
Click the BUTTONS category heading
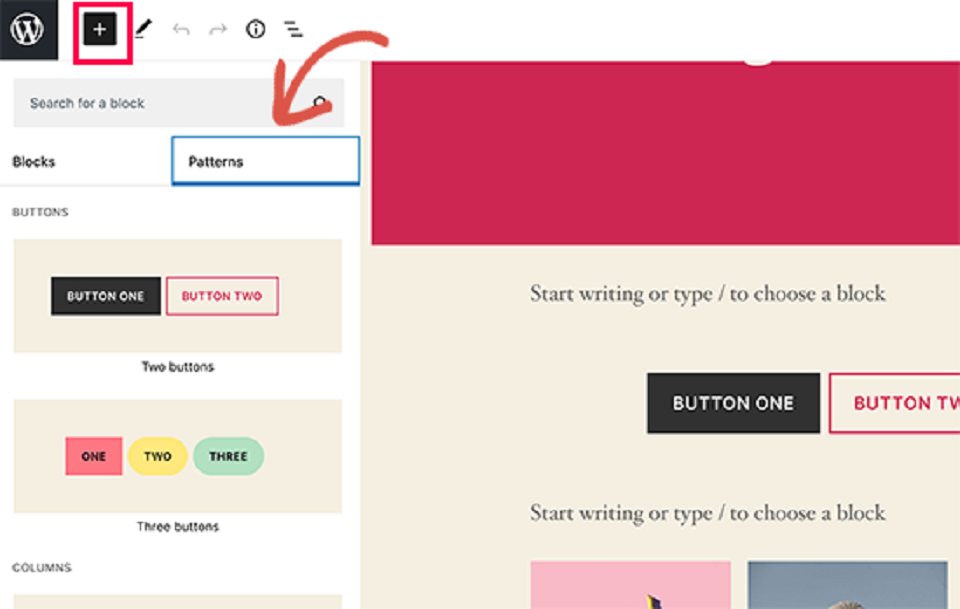click(x=40, y=212)
